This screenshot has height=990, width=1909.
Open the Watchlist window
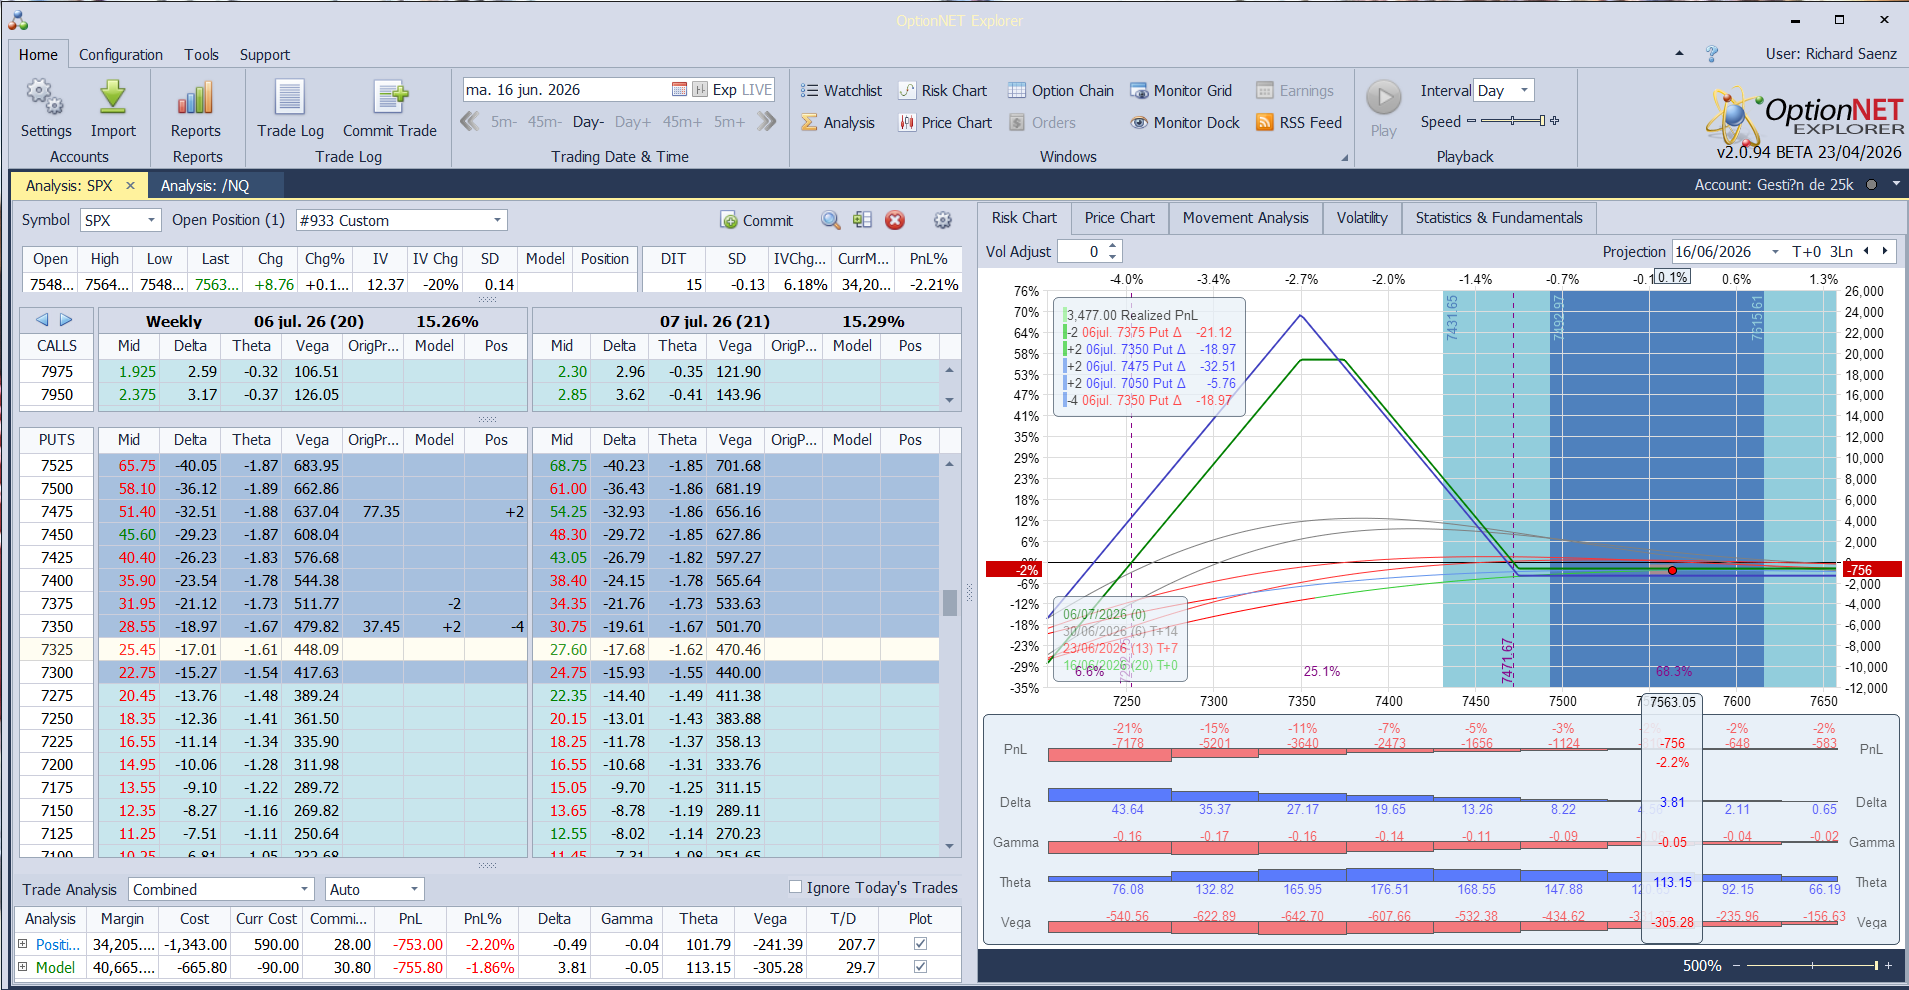pos(841,90)
